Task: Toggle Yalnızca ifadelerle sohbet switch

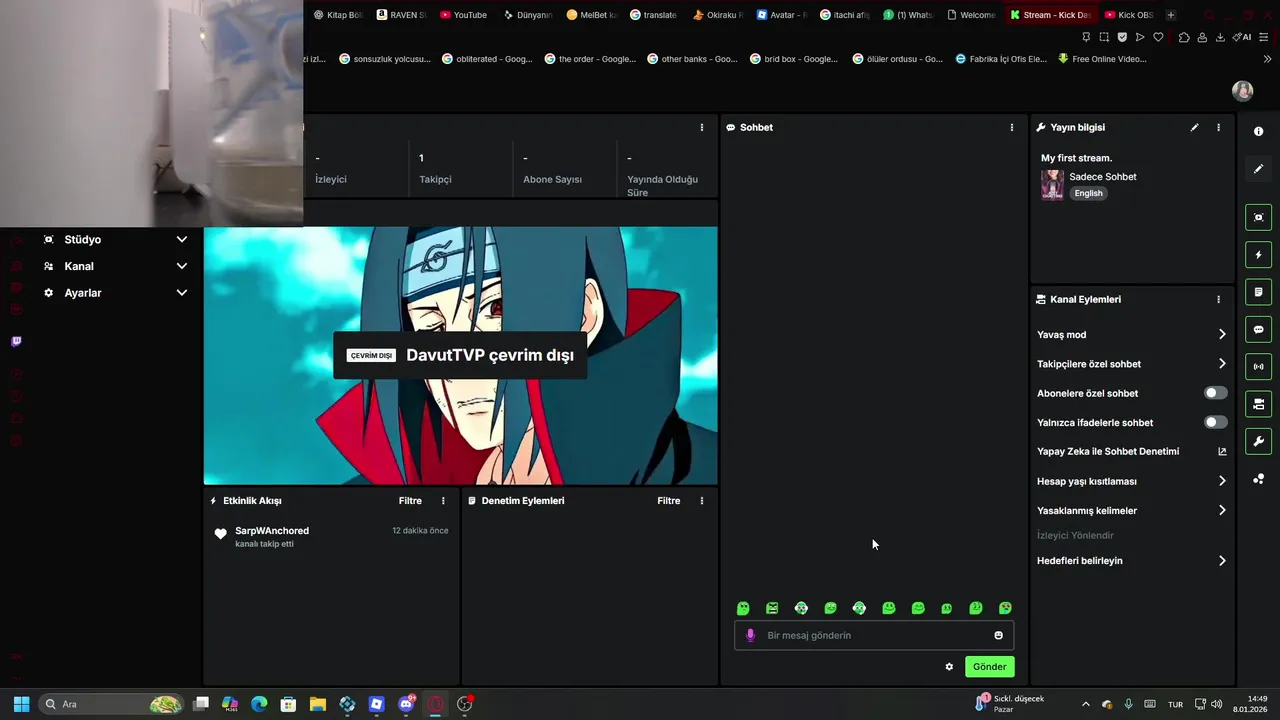Action: pos(1215,422)
